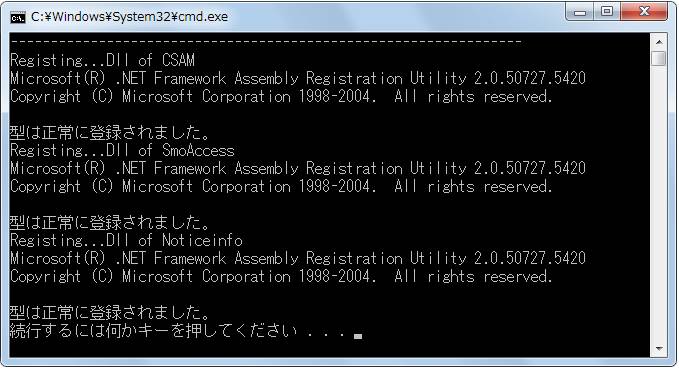Image resolution: width=679 pixels, height=370 pixels.
Task: Click the Microsoft .NET Framework line below SmoAccess
Action: (x=298, y=169)
